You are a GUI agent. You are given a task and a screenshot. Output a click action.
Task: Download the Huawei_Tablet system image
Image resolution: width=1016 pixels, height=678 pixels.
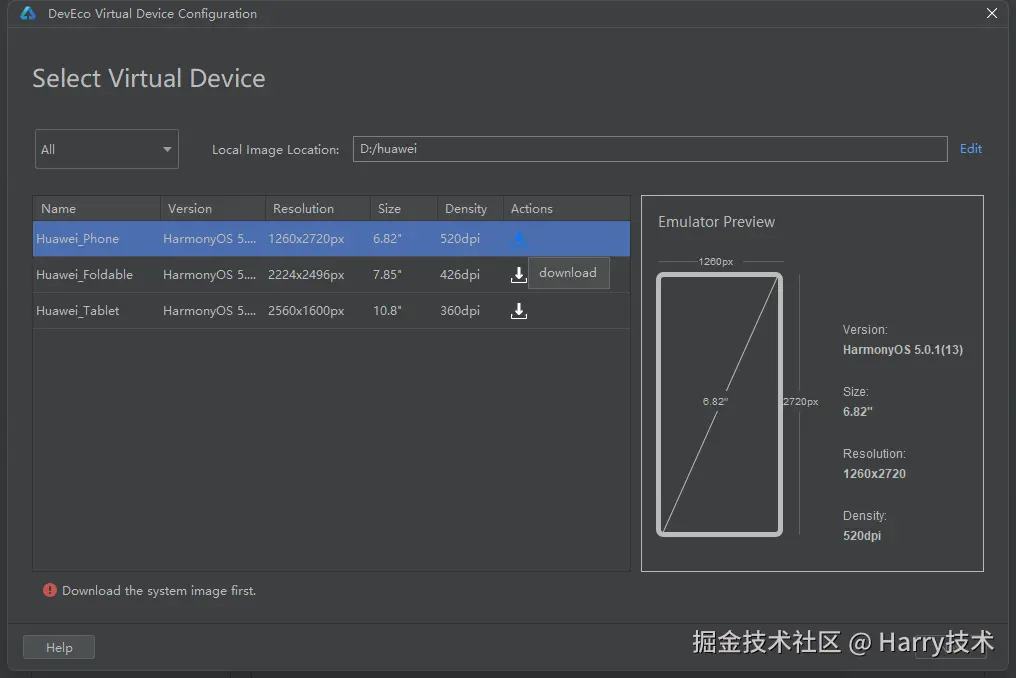(x=518, y=310)
